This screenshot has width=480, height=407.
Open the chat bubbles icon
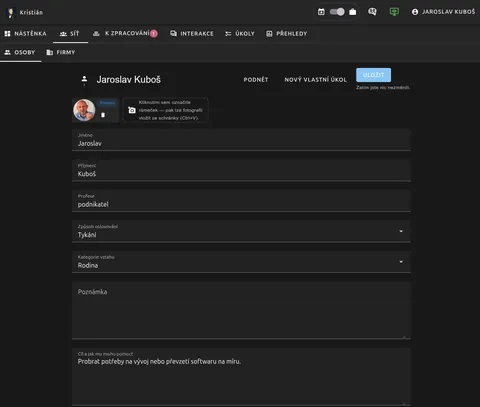(372, 12)
